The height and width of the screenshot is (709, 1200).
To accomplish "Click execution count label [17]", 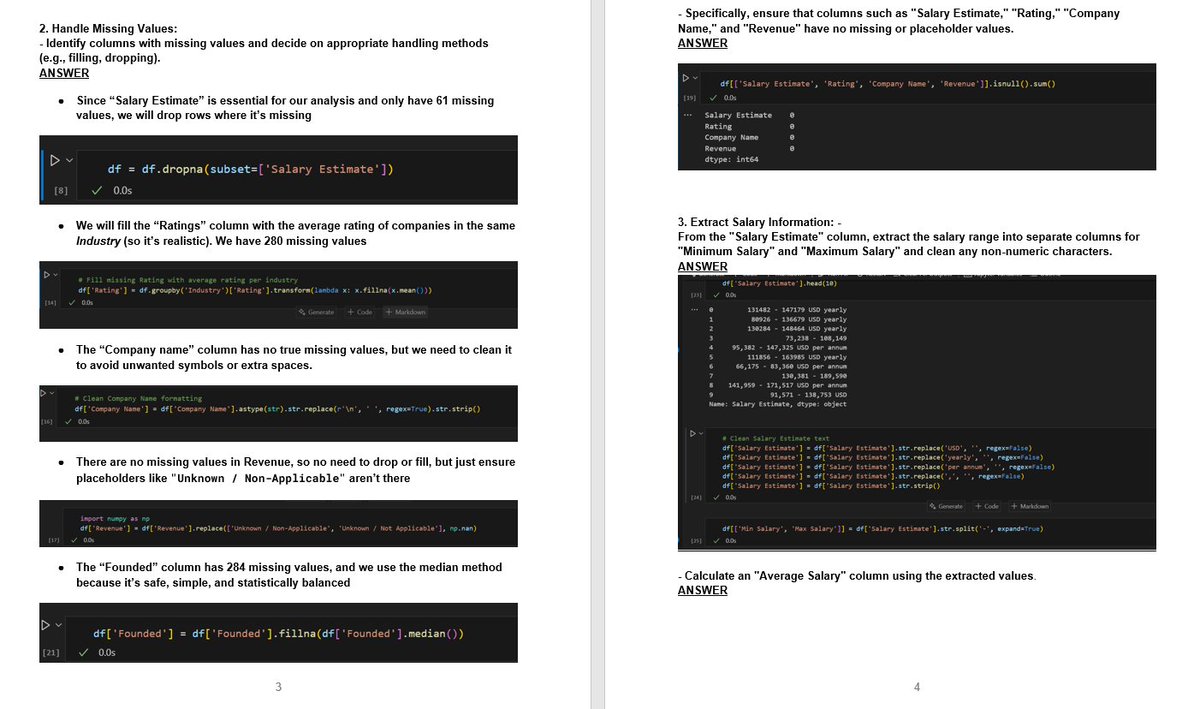I will click(52, 540).
